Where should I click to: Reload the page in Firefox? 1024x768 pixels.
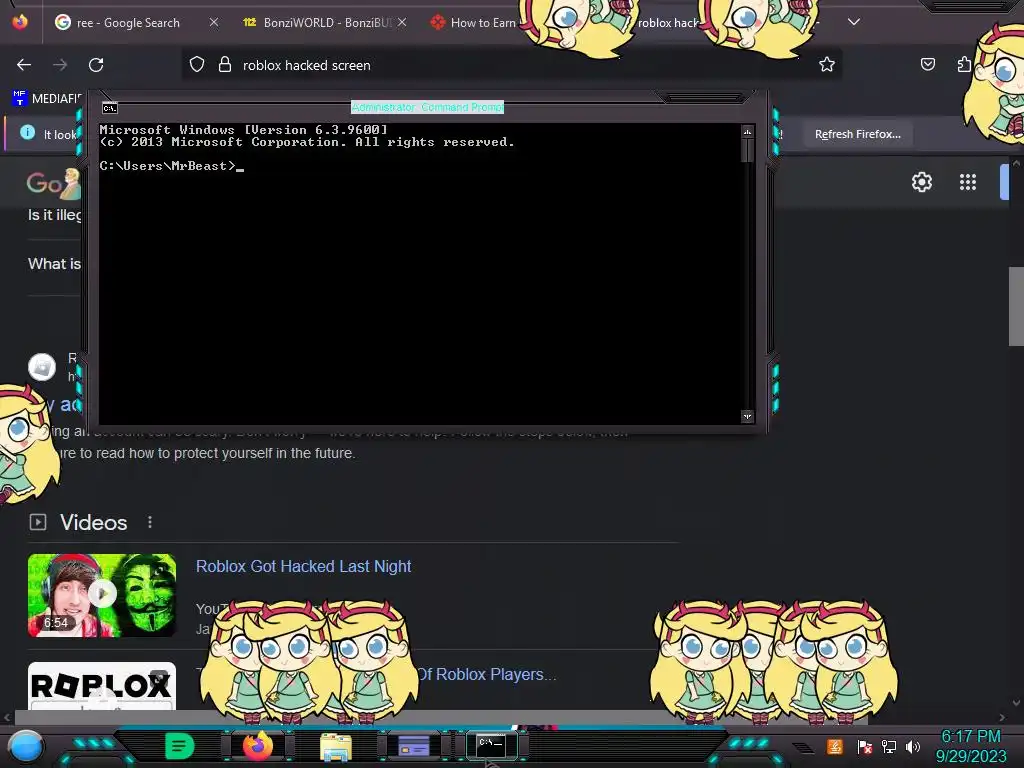pos(96,65)
